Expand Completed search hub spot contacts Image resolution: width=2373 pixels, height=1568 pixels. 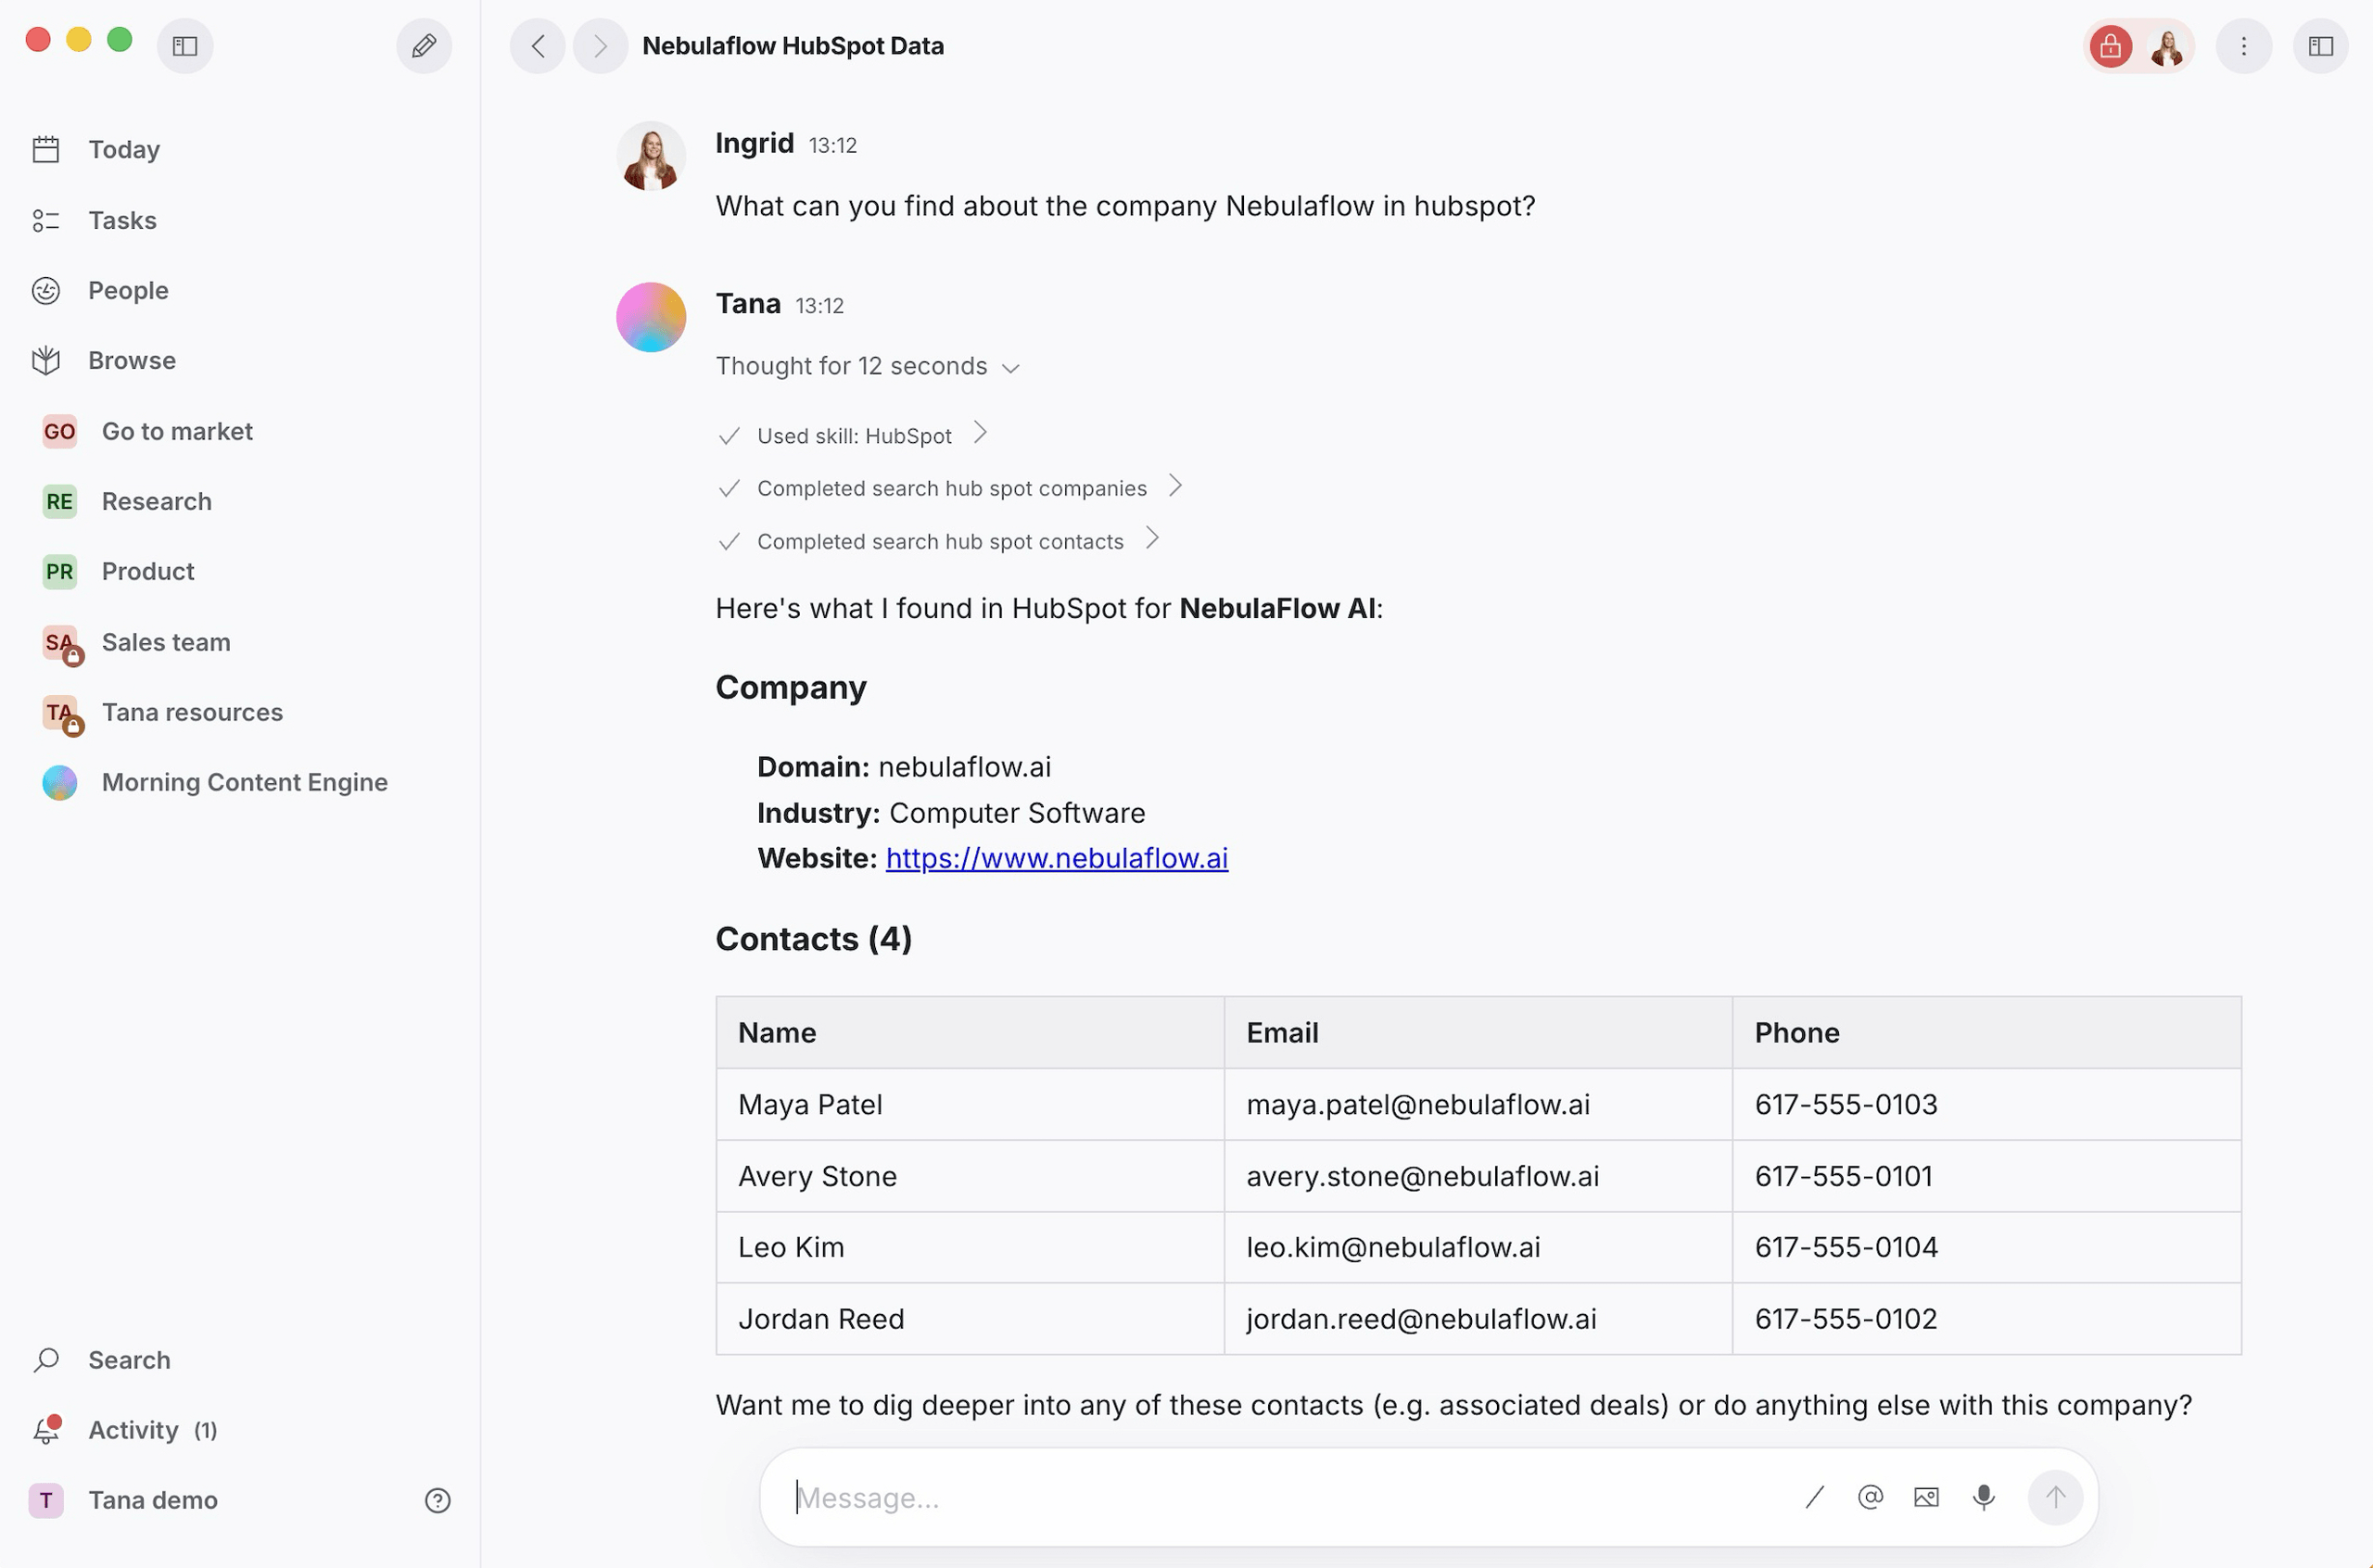tap(939, 541)
